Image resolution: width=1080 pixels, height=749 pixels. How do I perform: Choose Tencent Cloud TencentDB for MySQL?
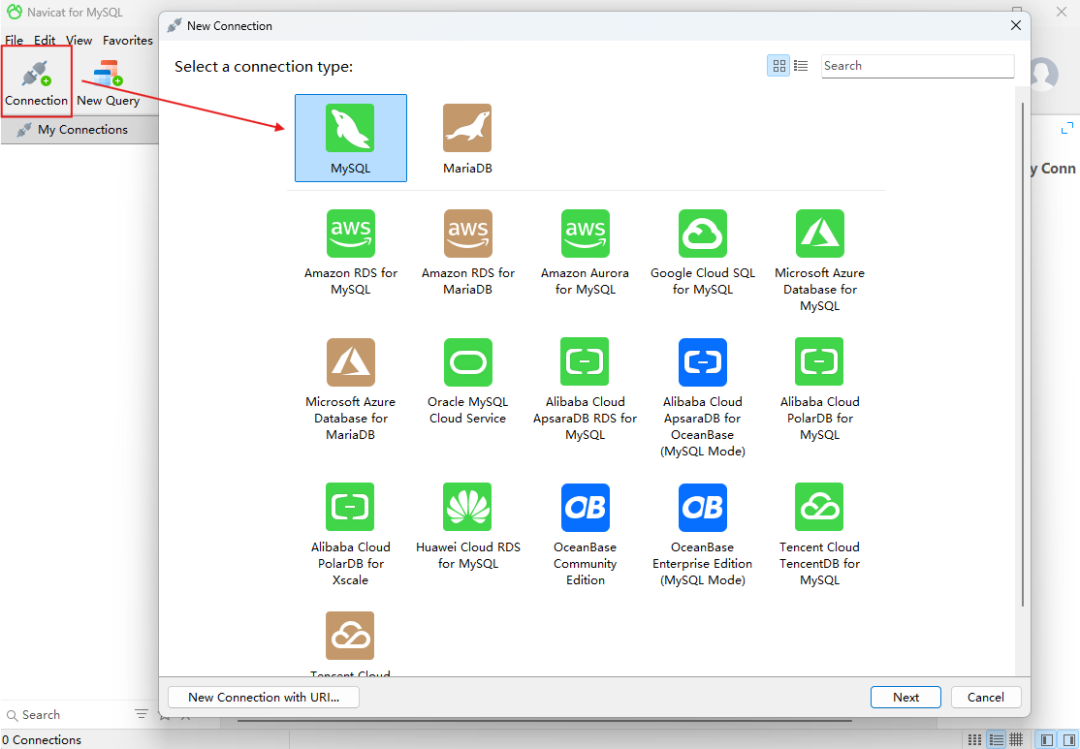pyautogui.click(x=820, y=535)
